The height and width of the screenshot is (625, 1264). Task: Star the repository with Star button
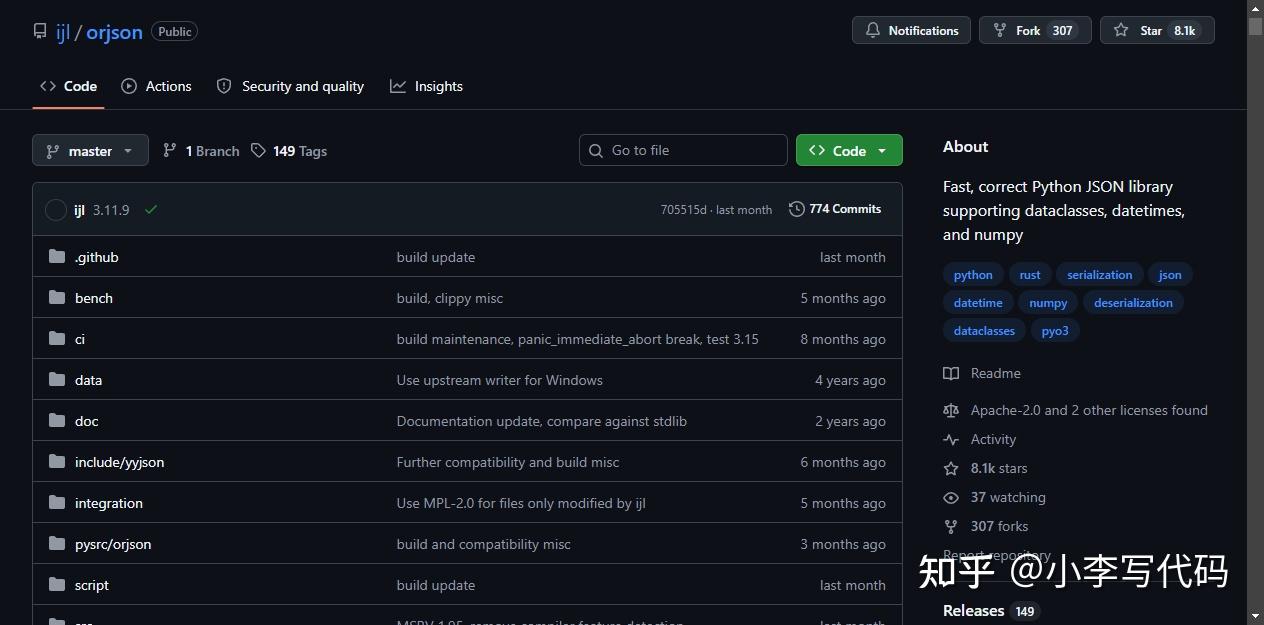click(x=1157, y=30)
